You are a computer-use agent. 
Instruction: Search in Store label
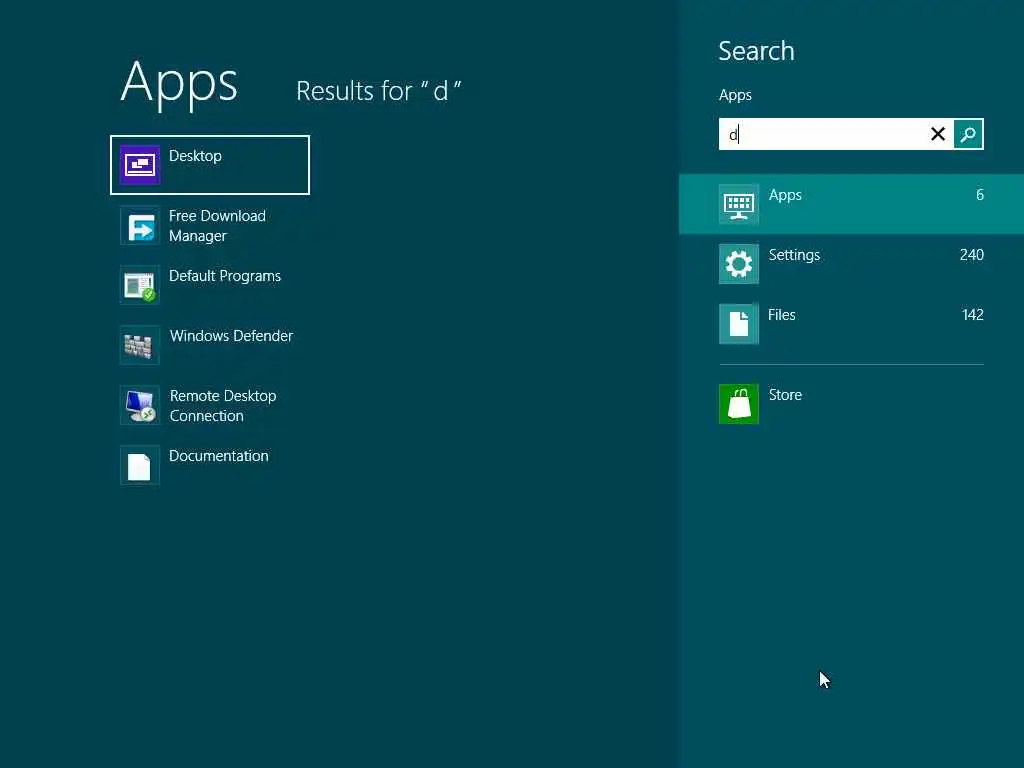click(785, 395)
